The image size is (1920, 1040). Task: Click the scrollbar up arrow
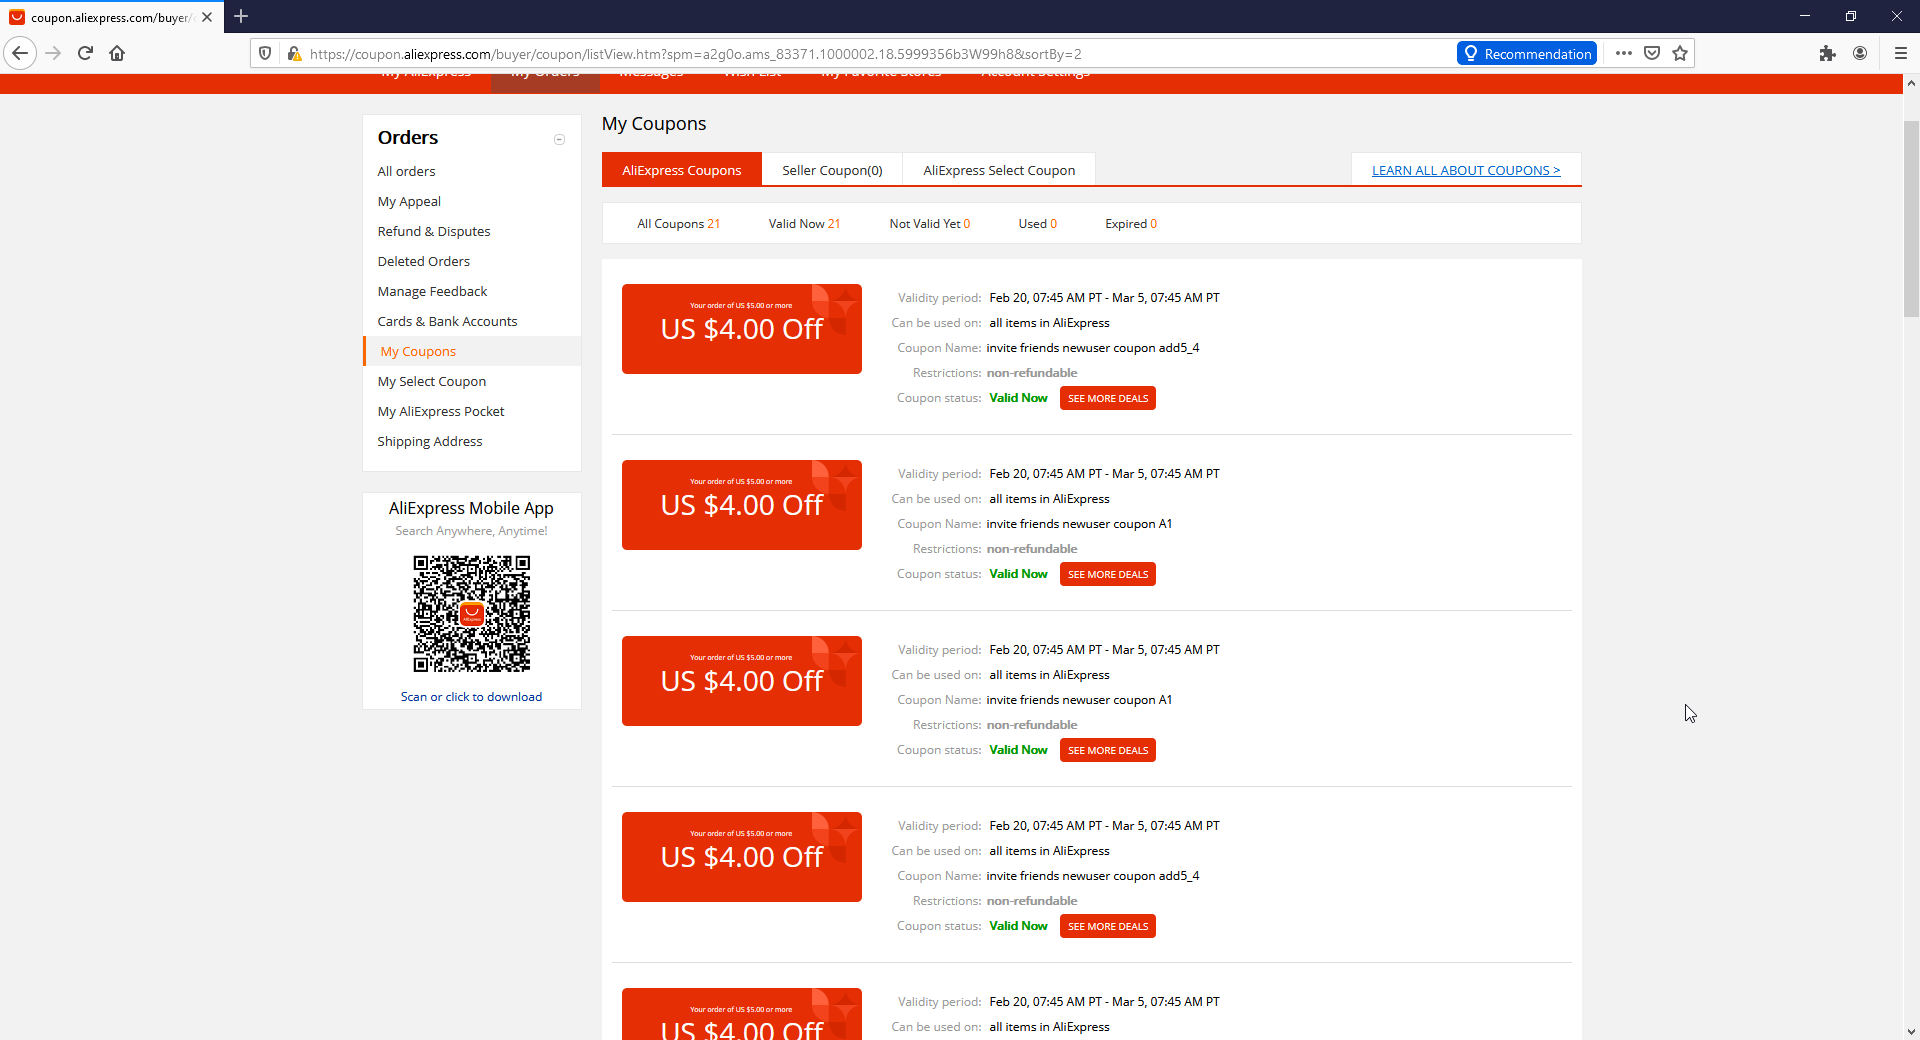coord(1911,83)
